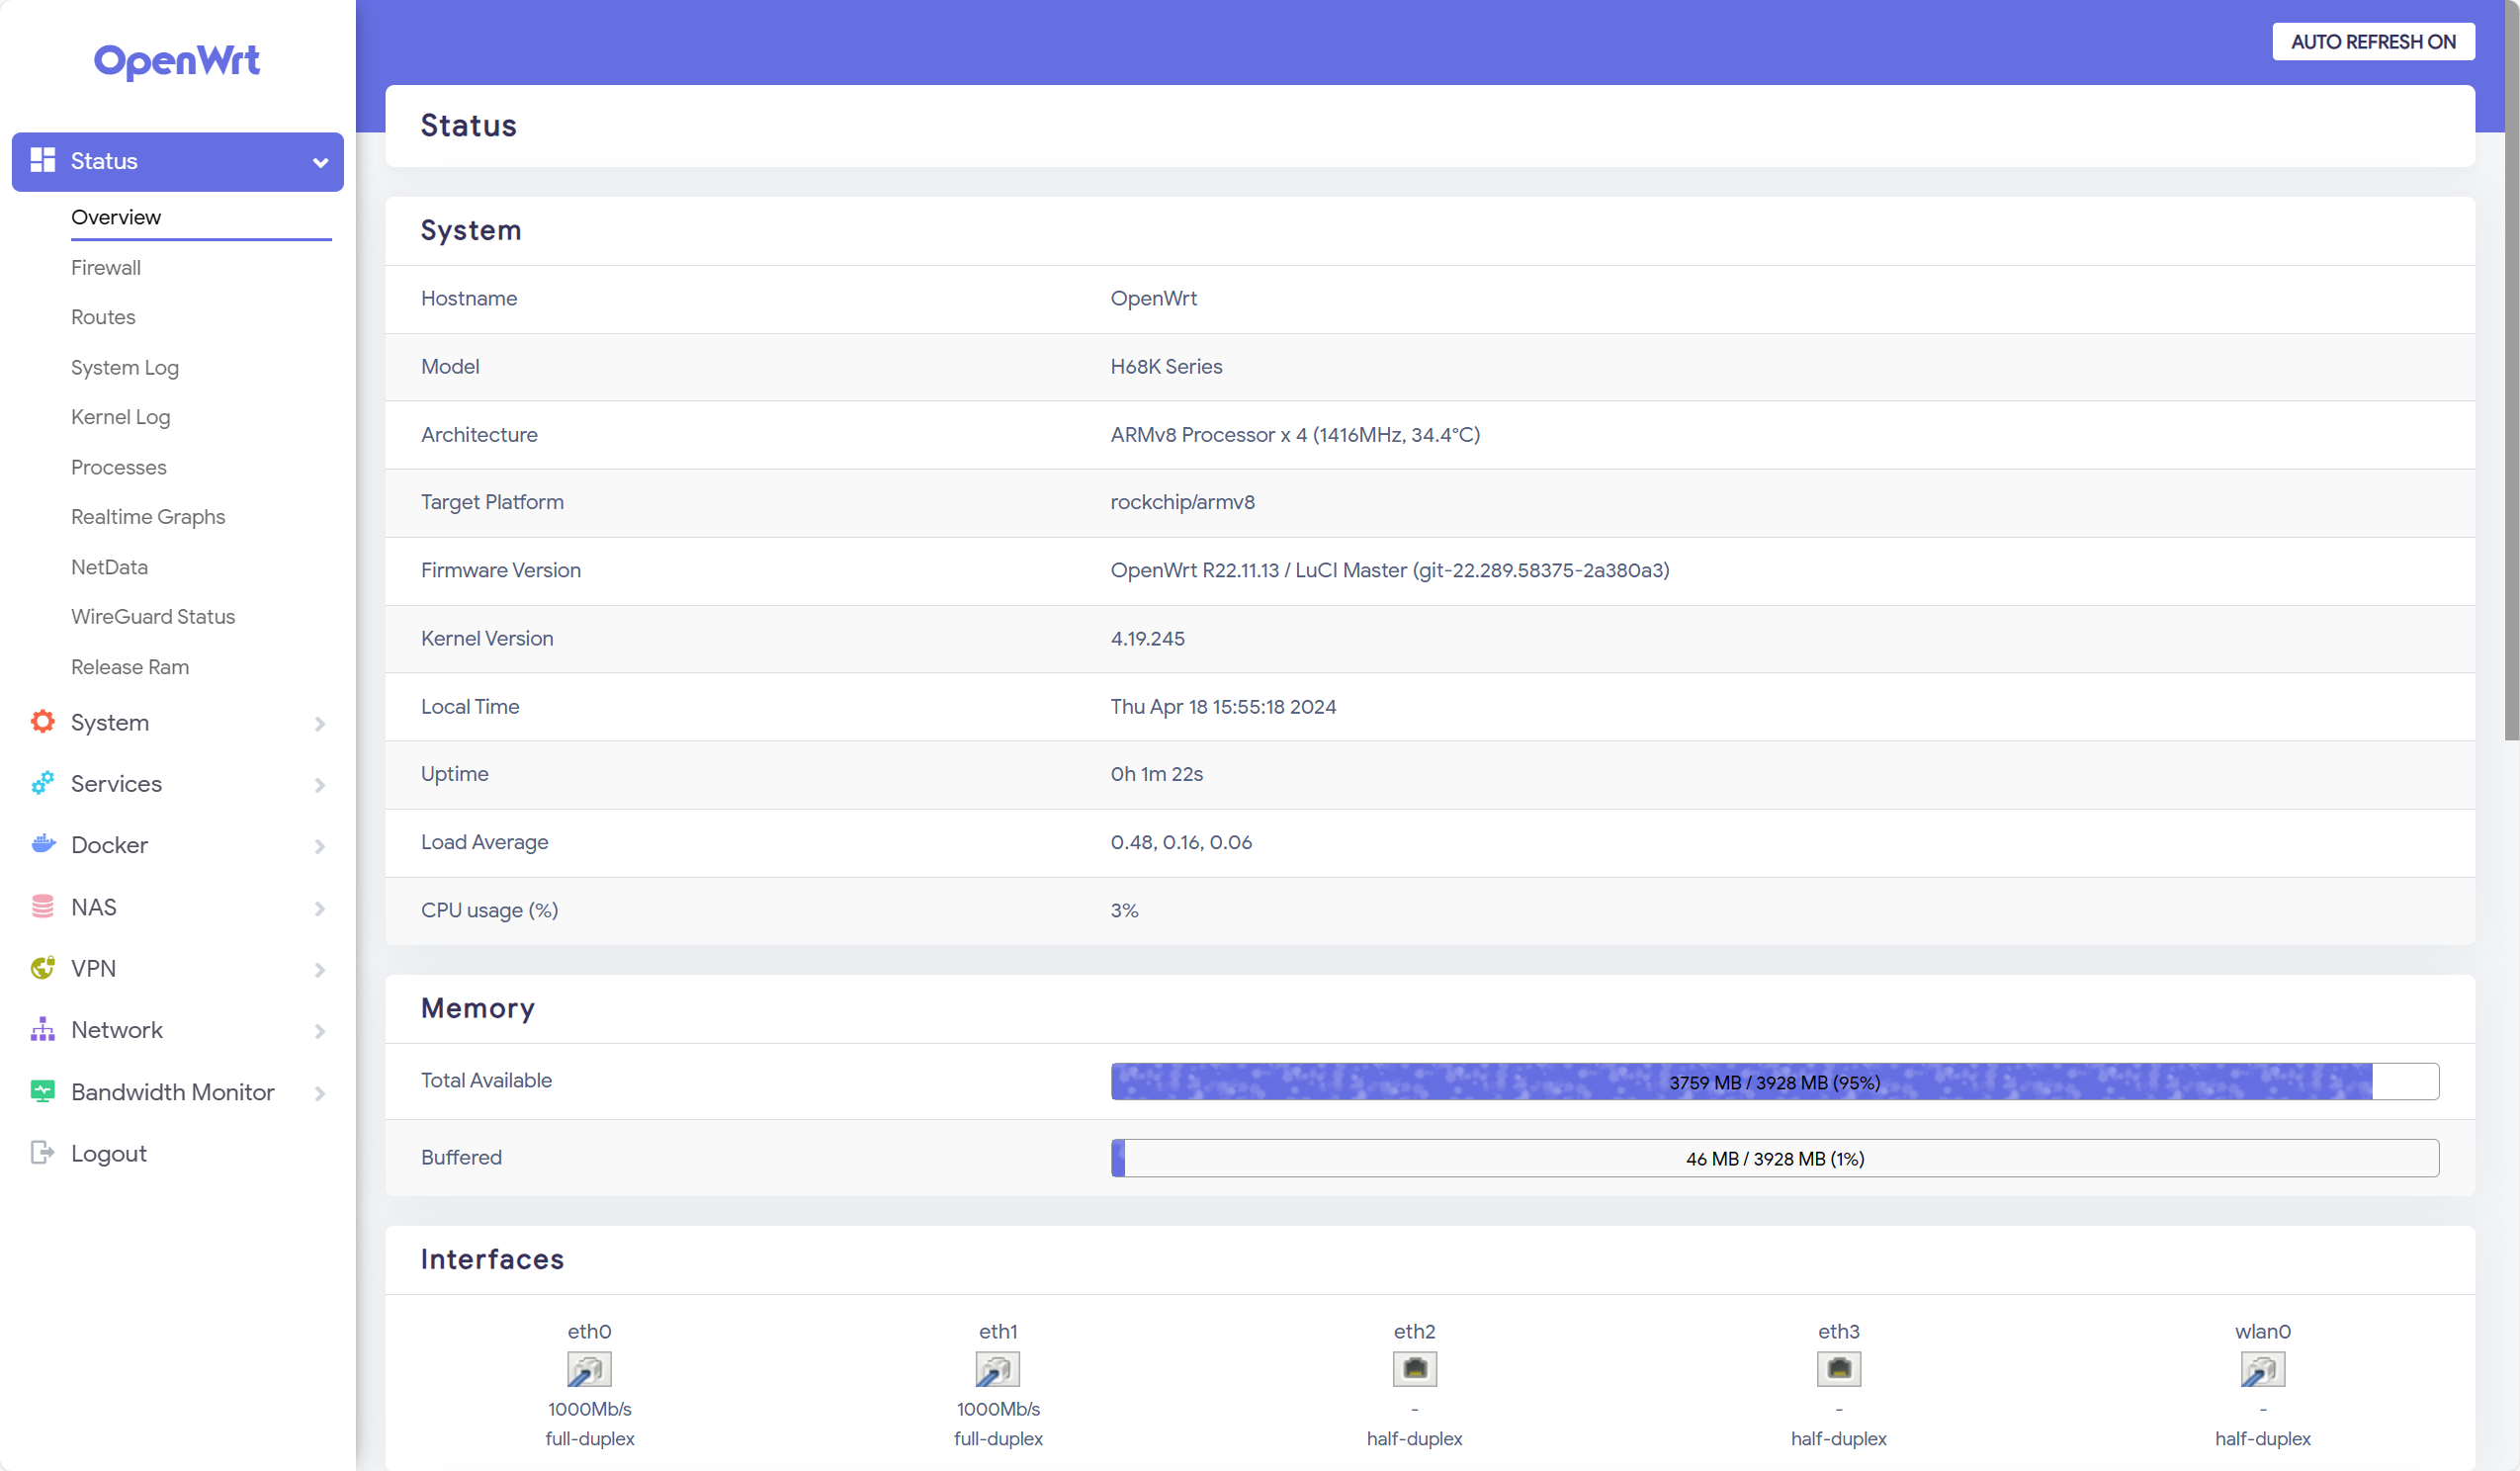This screenshot has width=2520, height=1471.
Task: Click the CPU usage 3% value
Action: (1124, 910)
